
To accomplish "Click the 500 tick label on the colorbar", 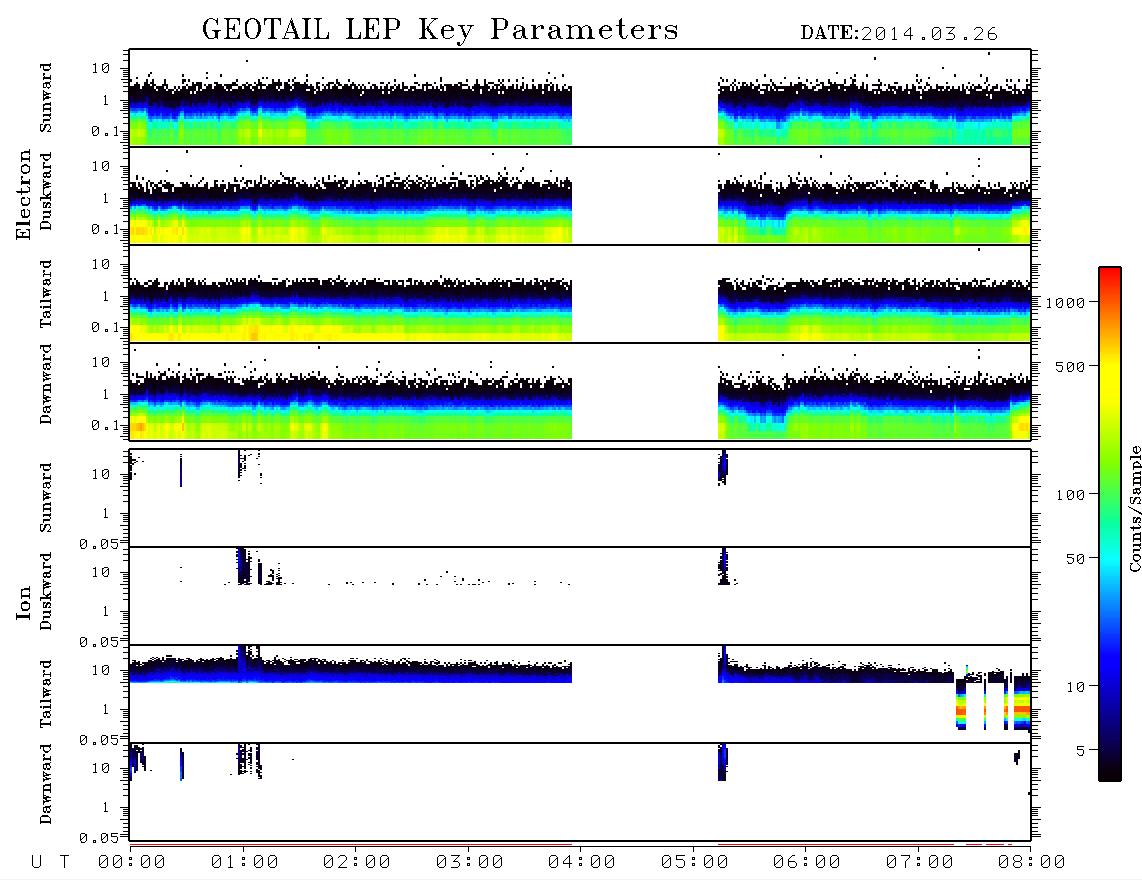I will coord(1070,366).
